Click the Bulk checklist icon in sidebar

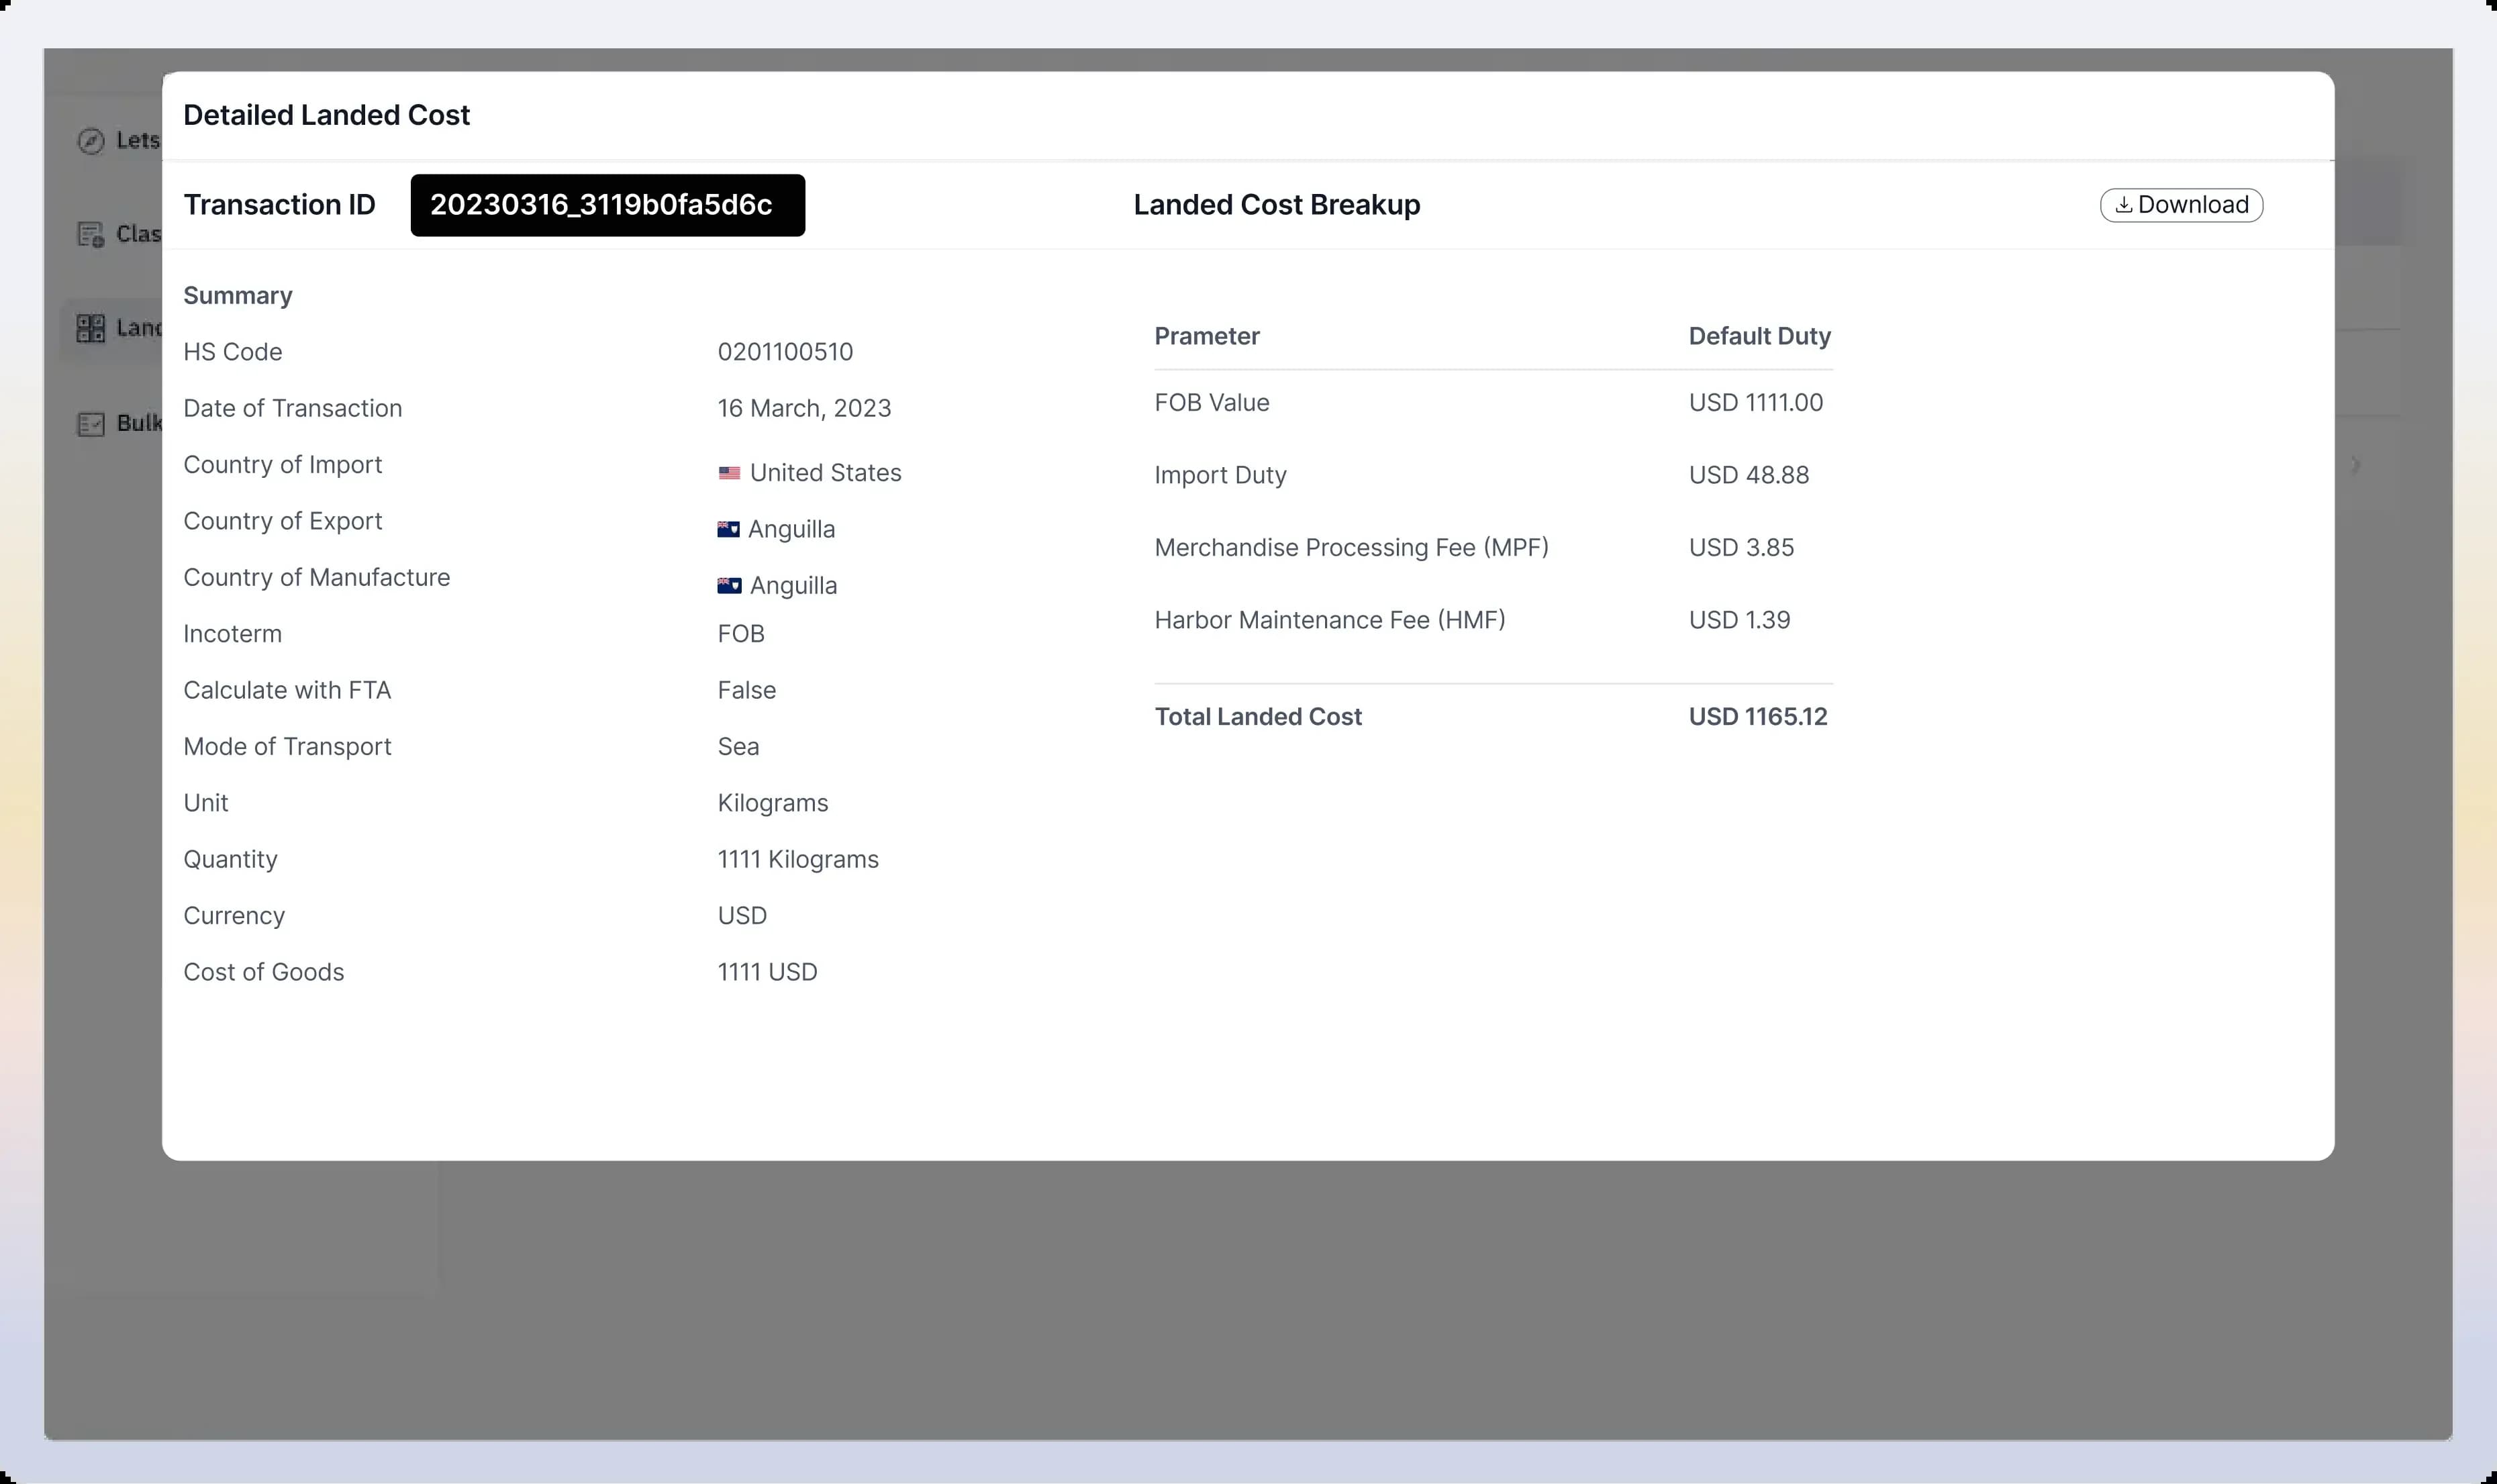(91, 424)
